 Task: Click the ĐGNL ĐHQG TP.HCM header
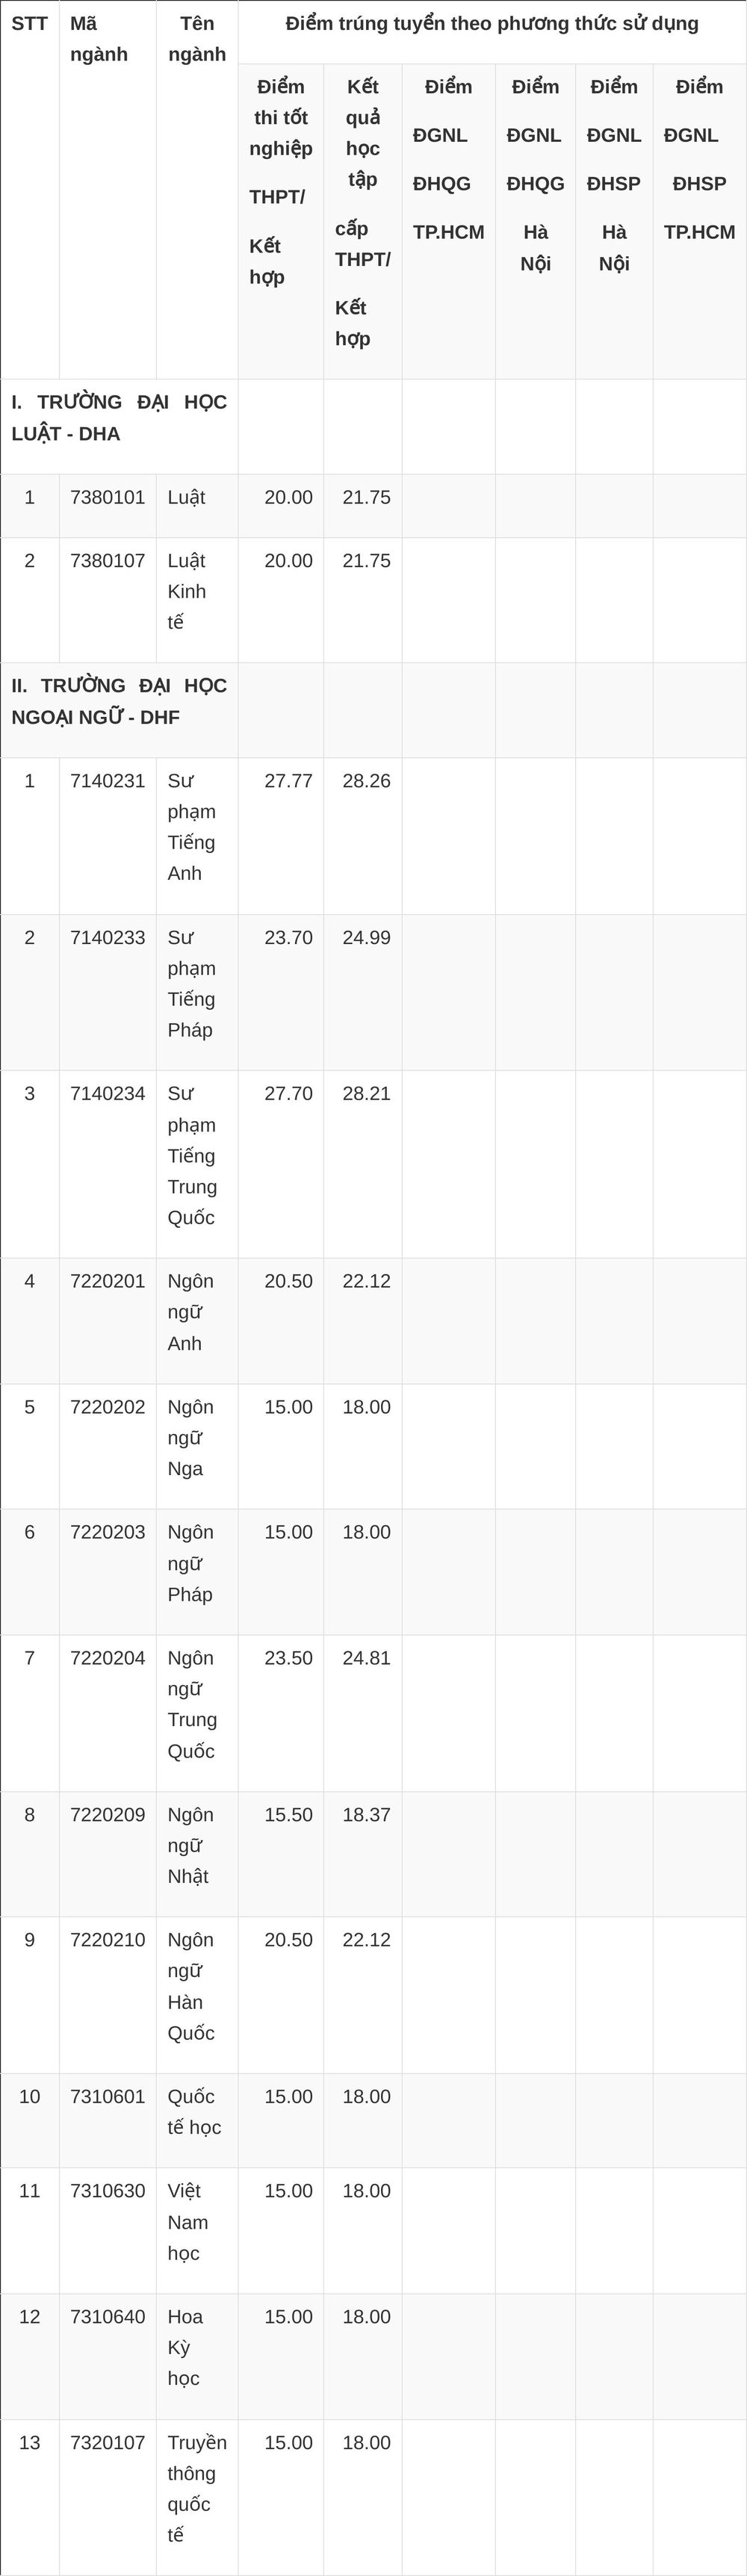[449, 160]
